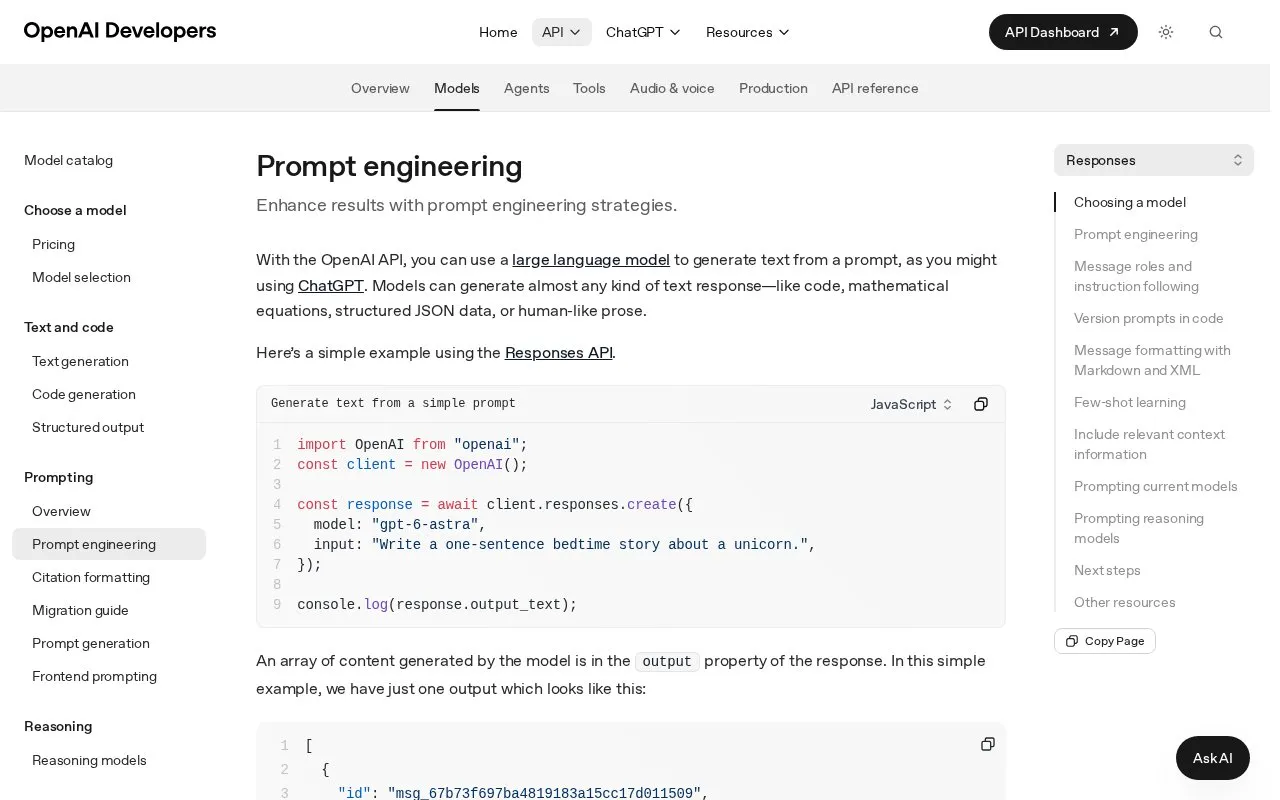This screenshot has width=1280, height=800.
Task: Expand the Resources dropdown menu
Action: point(748,32)
